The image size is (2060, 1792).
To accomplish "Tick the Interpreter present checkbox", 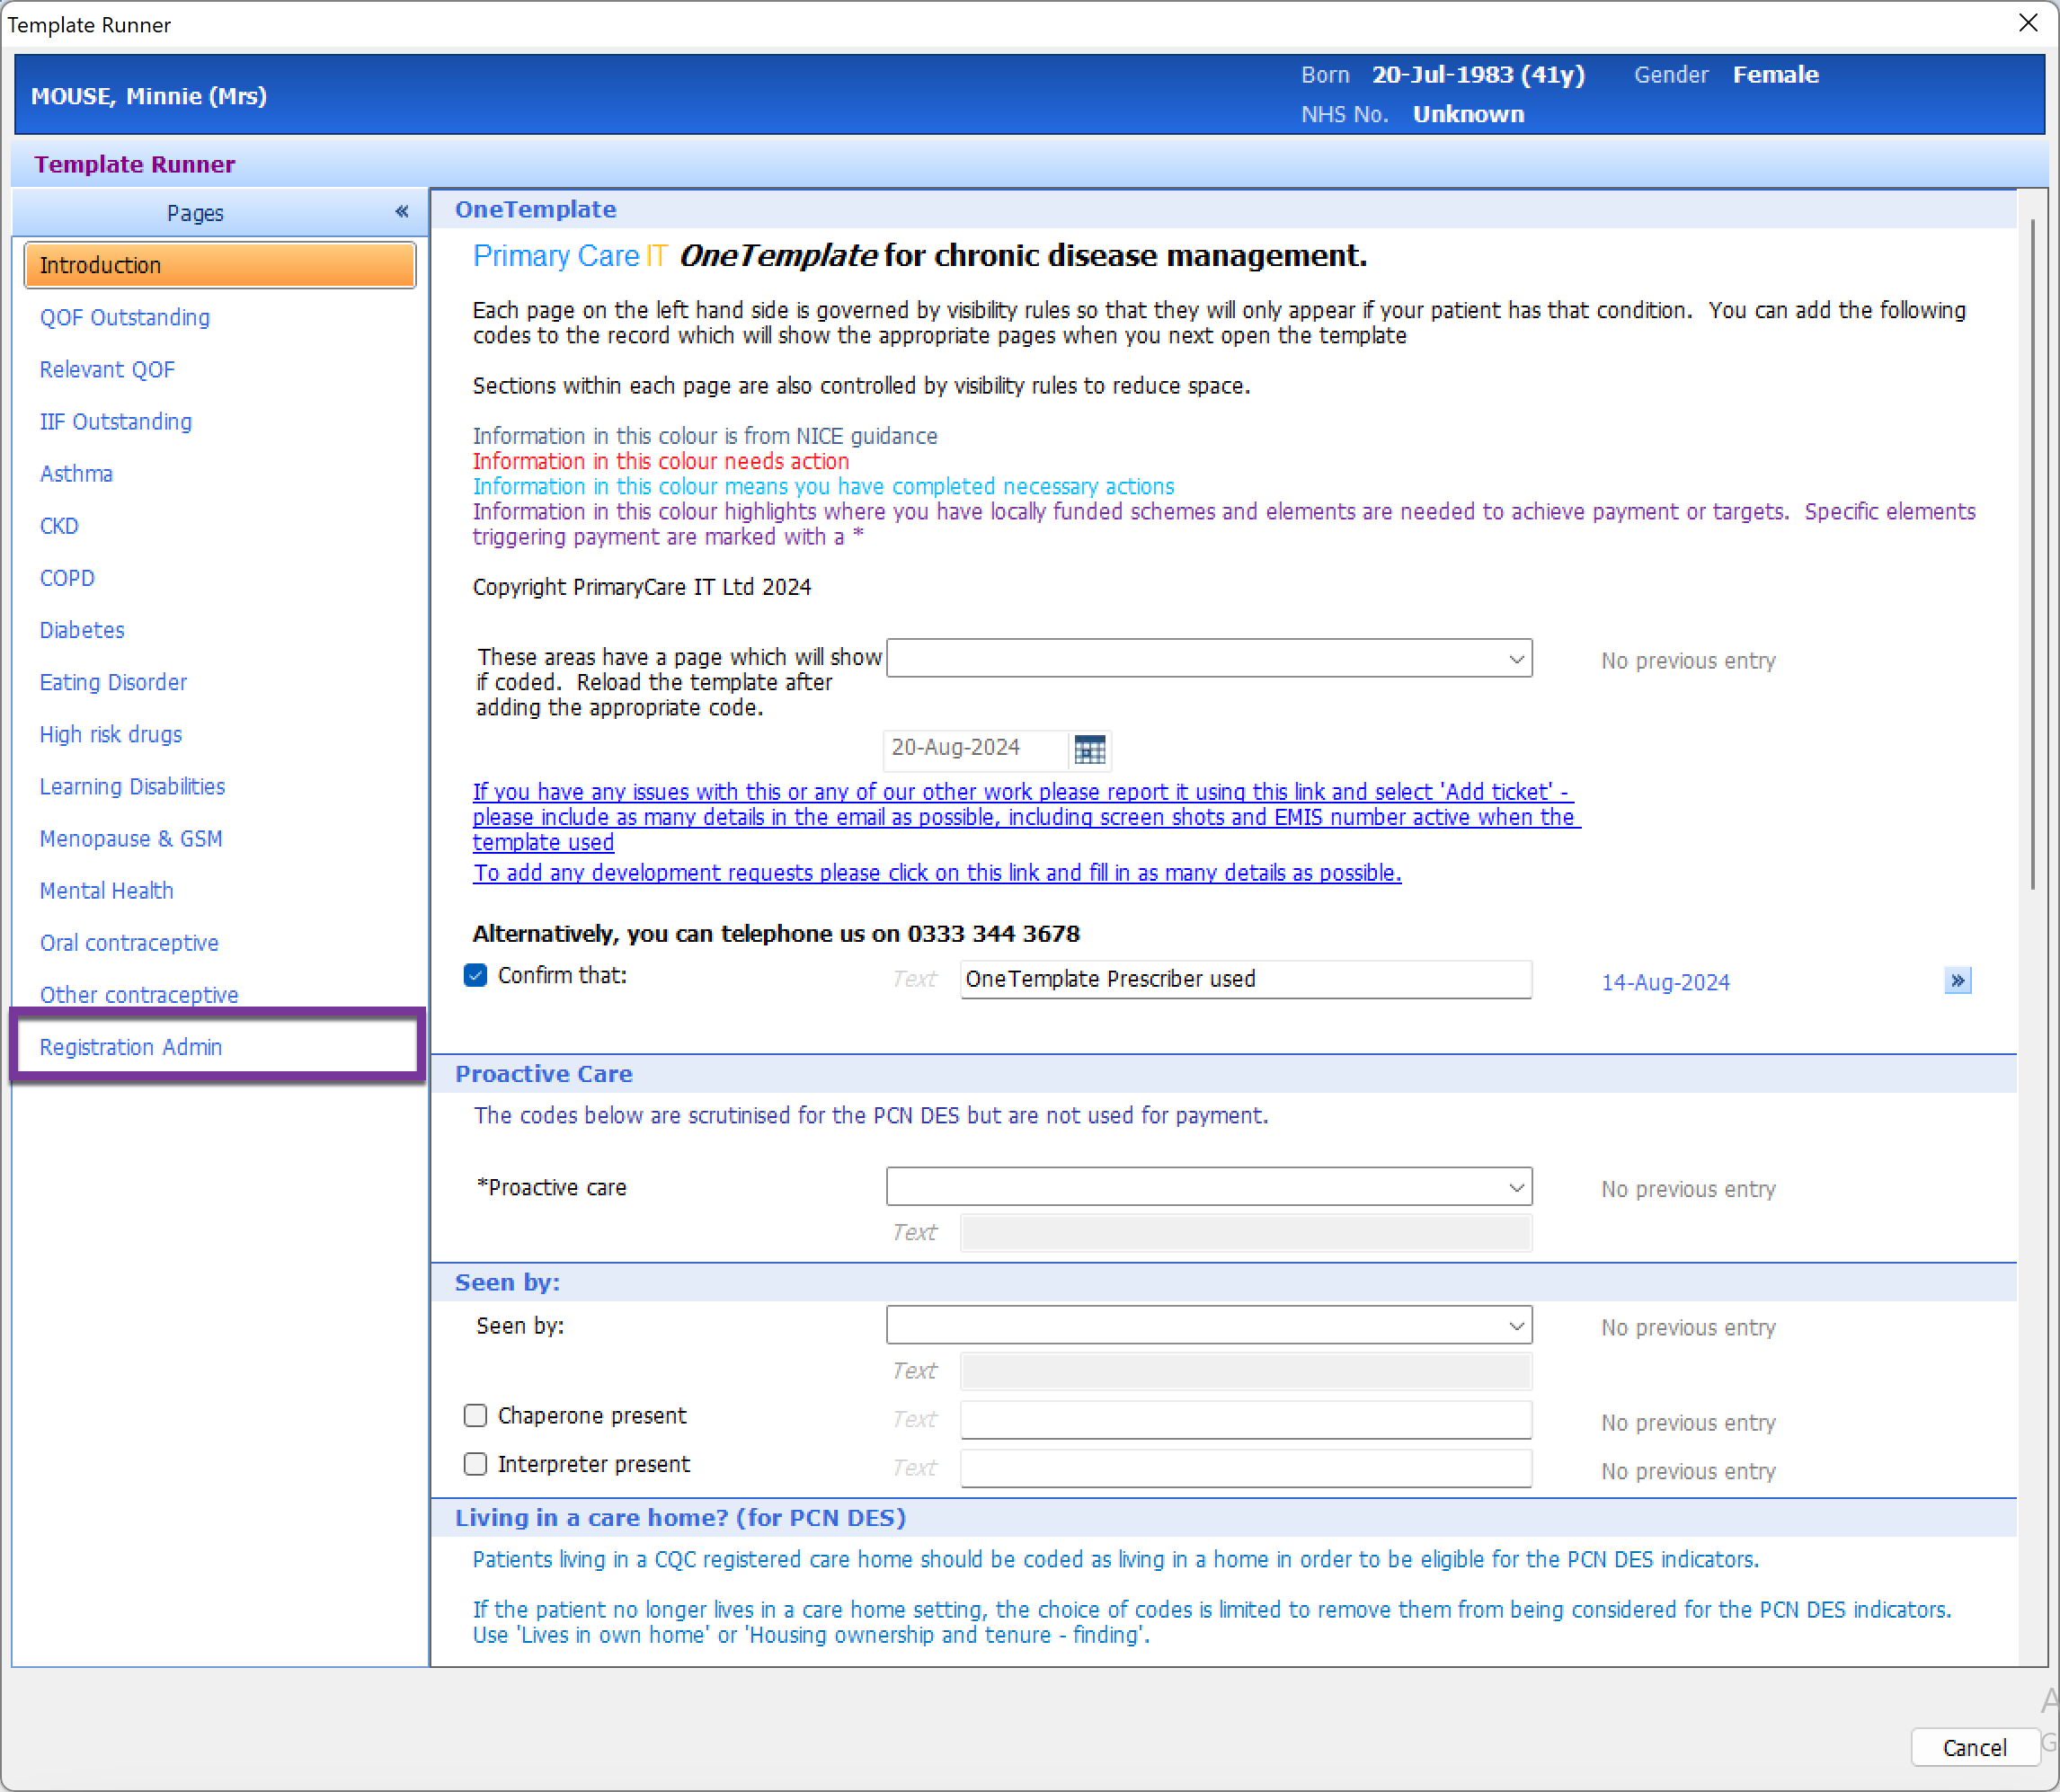I will (475, 1464).
